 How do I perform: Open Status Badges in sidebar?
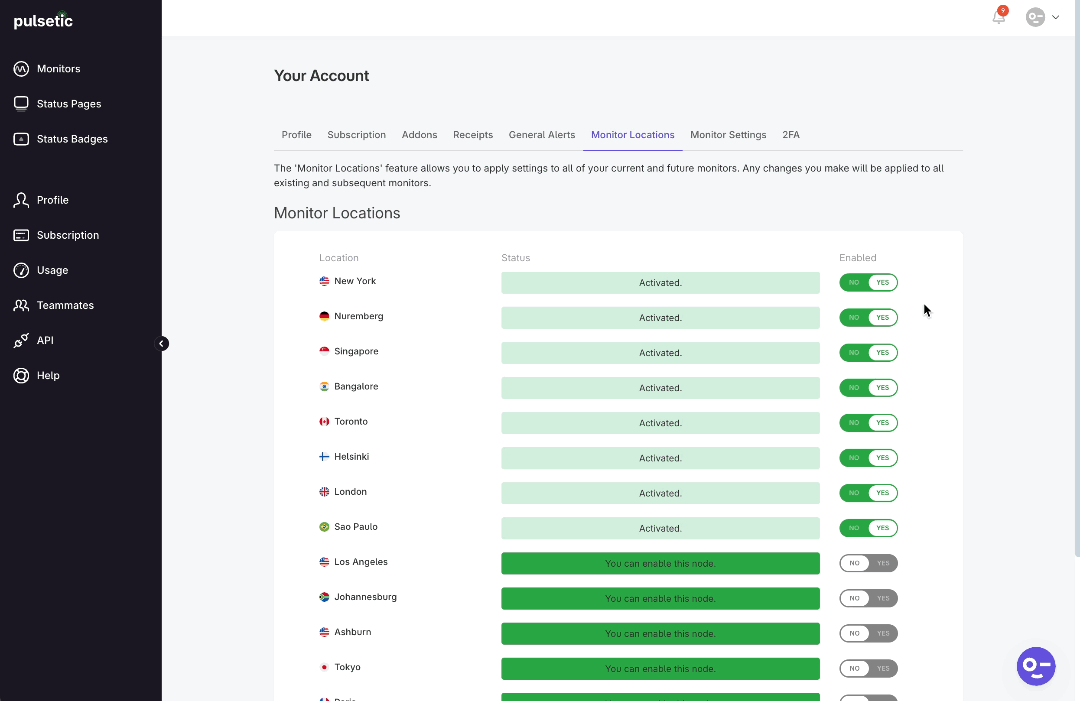click(72, 139)
